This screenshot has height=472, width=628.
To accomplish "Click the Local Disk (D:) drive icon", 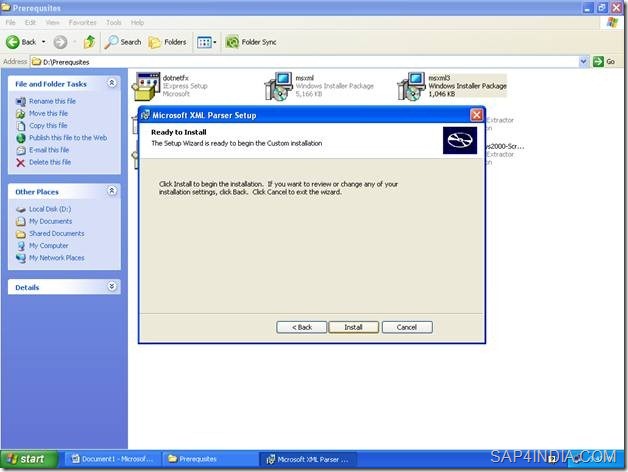I will click(21, 209).
